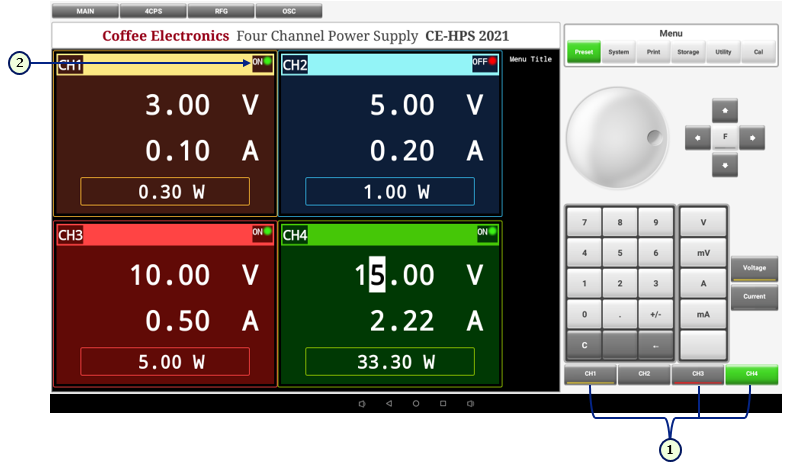
Task: Tap the Android recent apps square icon
Action: click(443, 404)
